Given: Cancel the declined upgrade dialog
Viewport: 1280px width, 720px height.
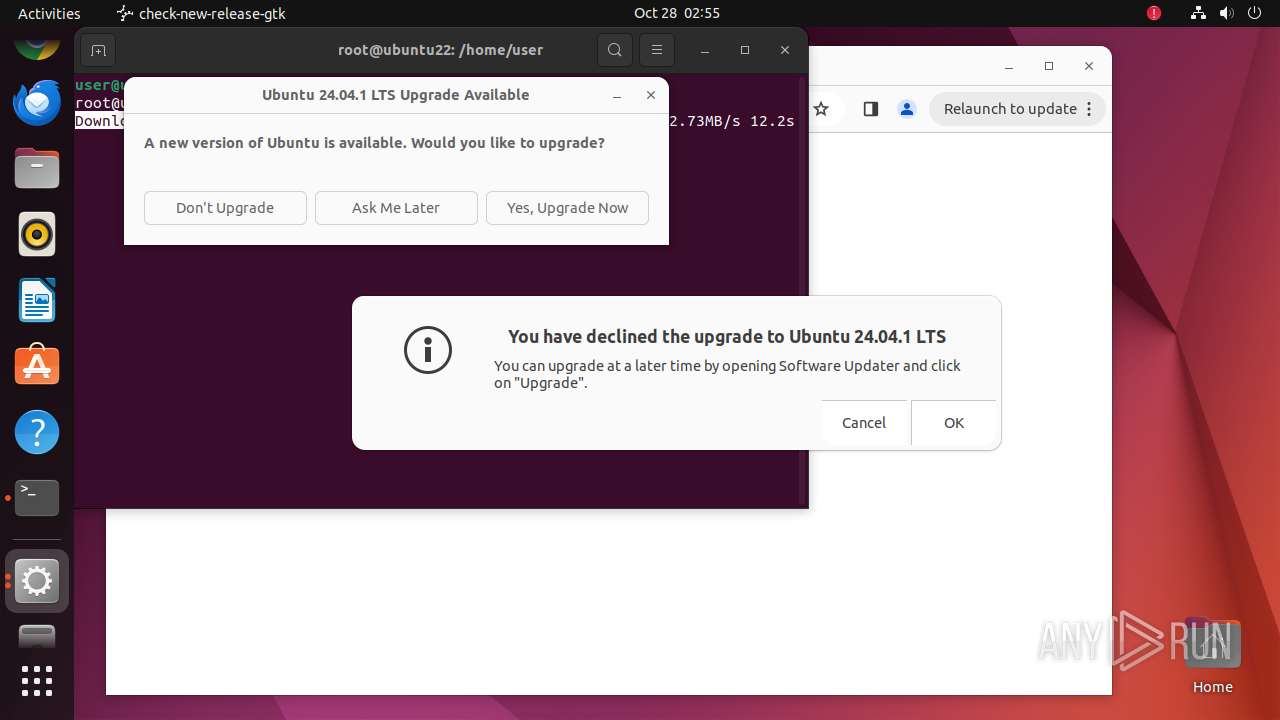Looking at the screenshot, I should pyautogui.click(x=864, y=423).
